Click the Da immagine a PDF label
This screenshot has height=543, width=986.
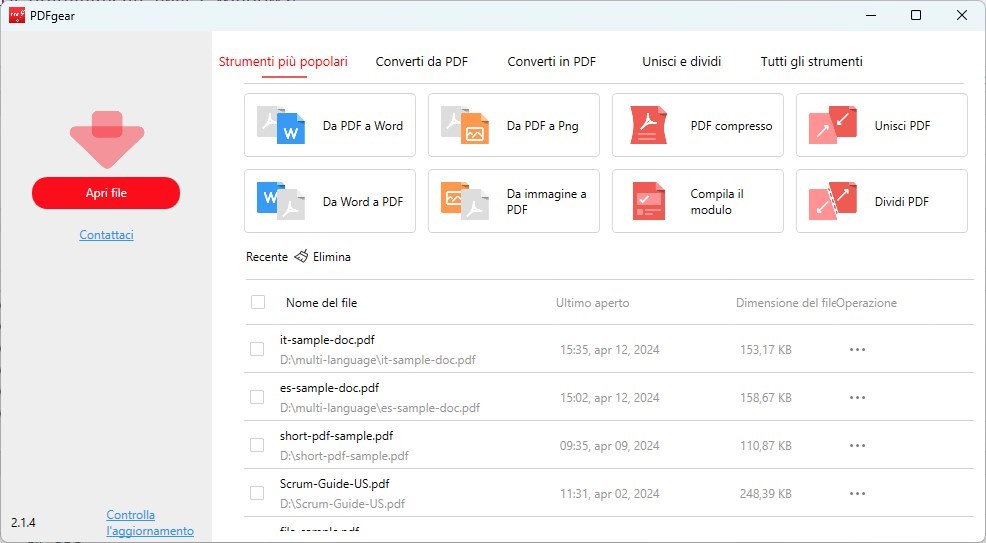point(546,202)
